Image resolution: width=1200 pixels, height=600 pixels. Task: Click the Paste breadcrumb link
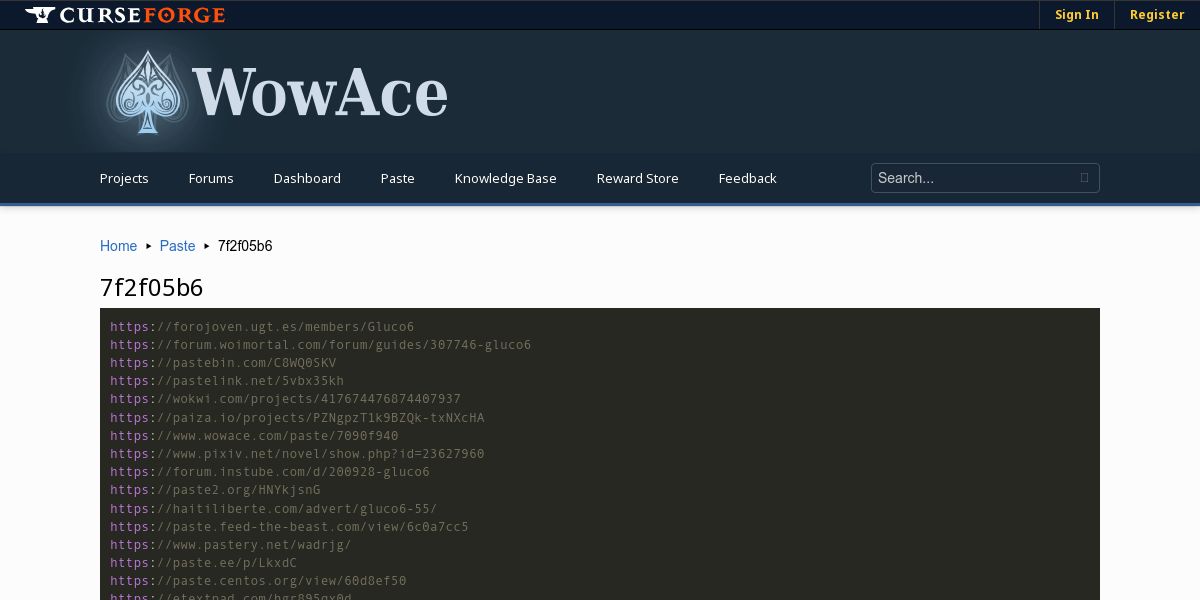(x=177, y=246)
